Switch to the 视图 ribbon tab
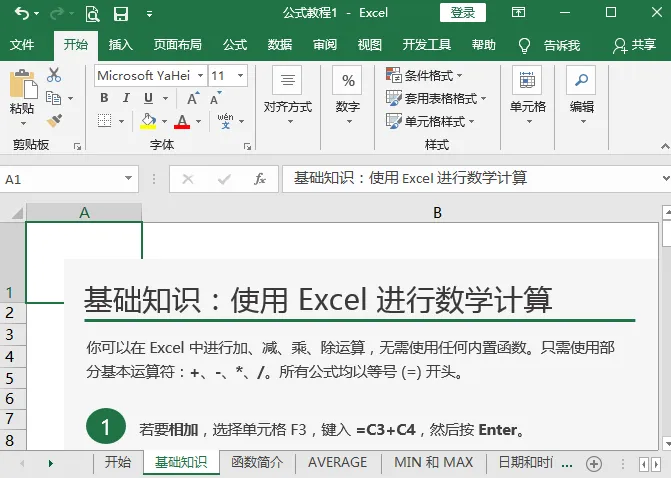Screen dimensions: 671x478 tap(369, 45)
